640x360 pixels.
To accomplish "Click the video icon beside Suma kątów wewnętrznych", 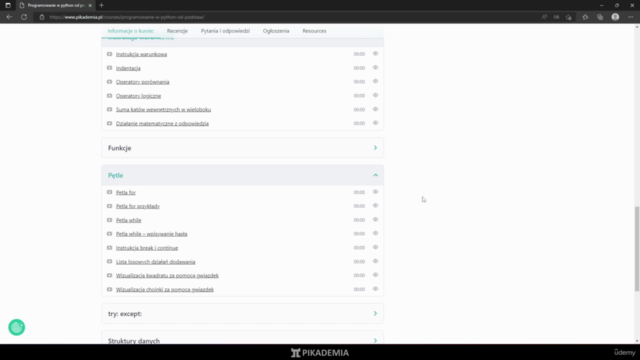I will tap(109, 109).
